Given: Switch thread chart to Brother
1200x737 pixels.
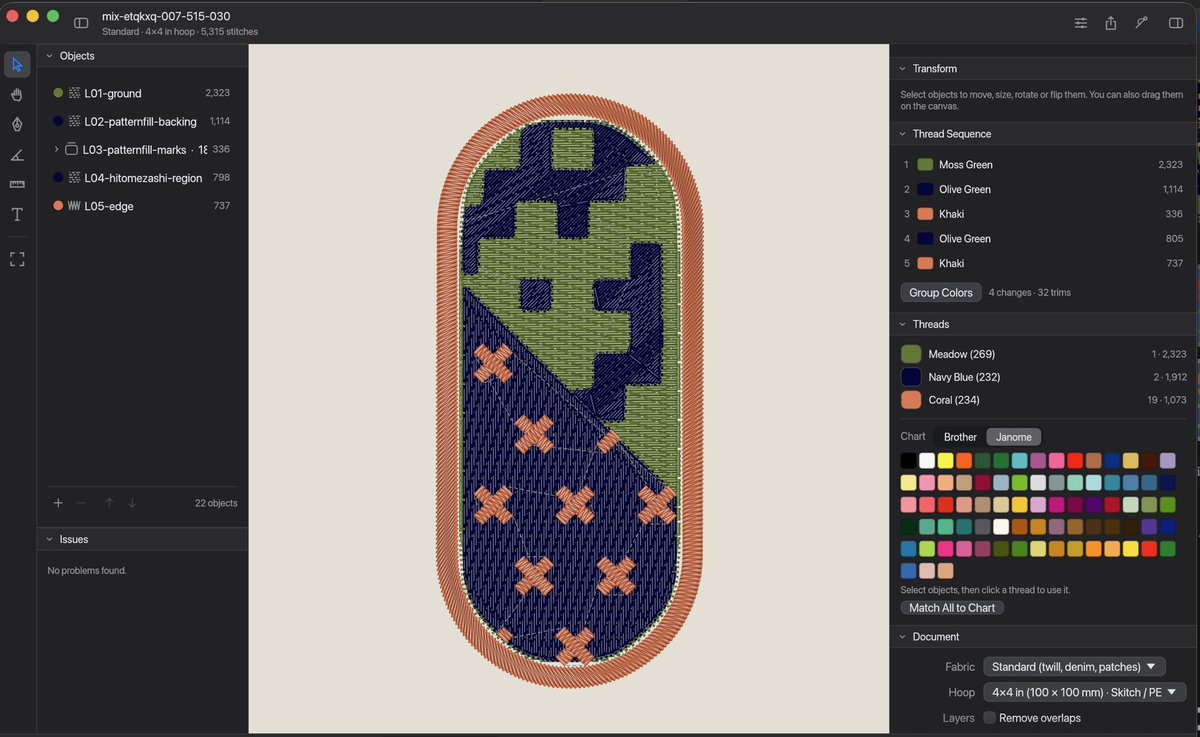Looking at the screenshot, I should (960, 437).
